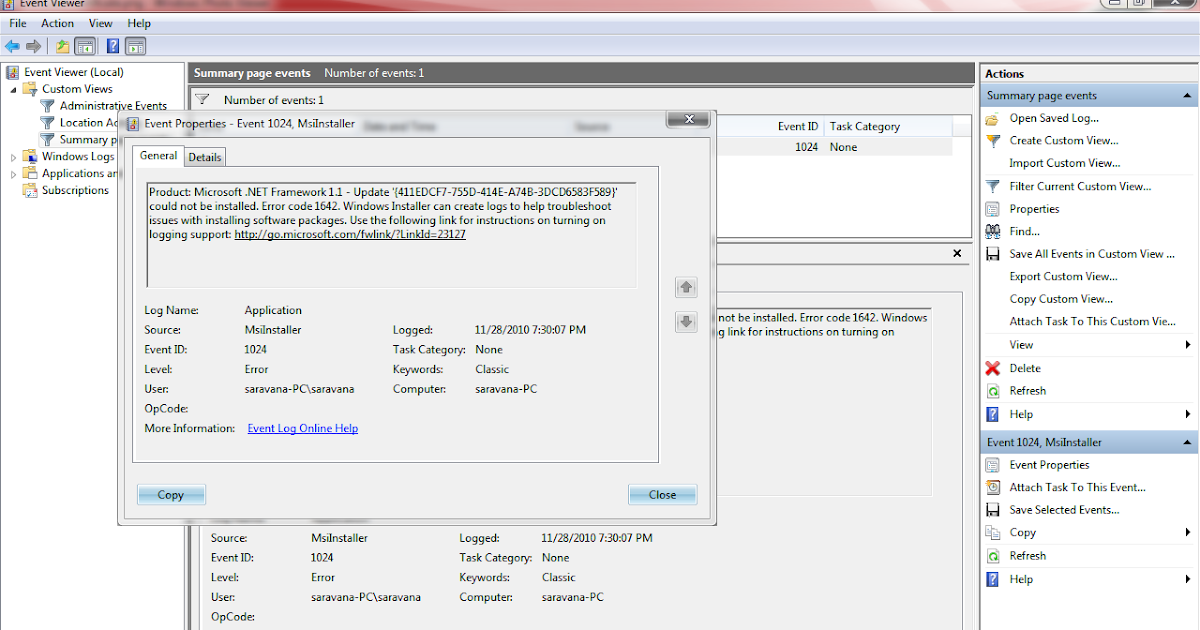
Task: Click Save Selected Events action
Action: pyautogui.click(x=1064, y=510)
